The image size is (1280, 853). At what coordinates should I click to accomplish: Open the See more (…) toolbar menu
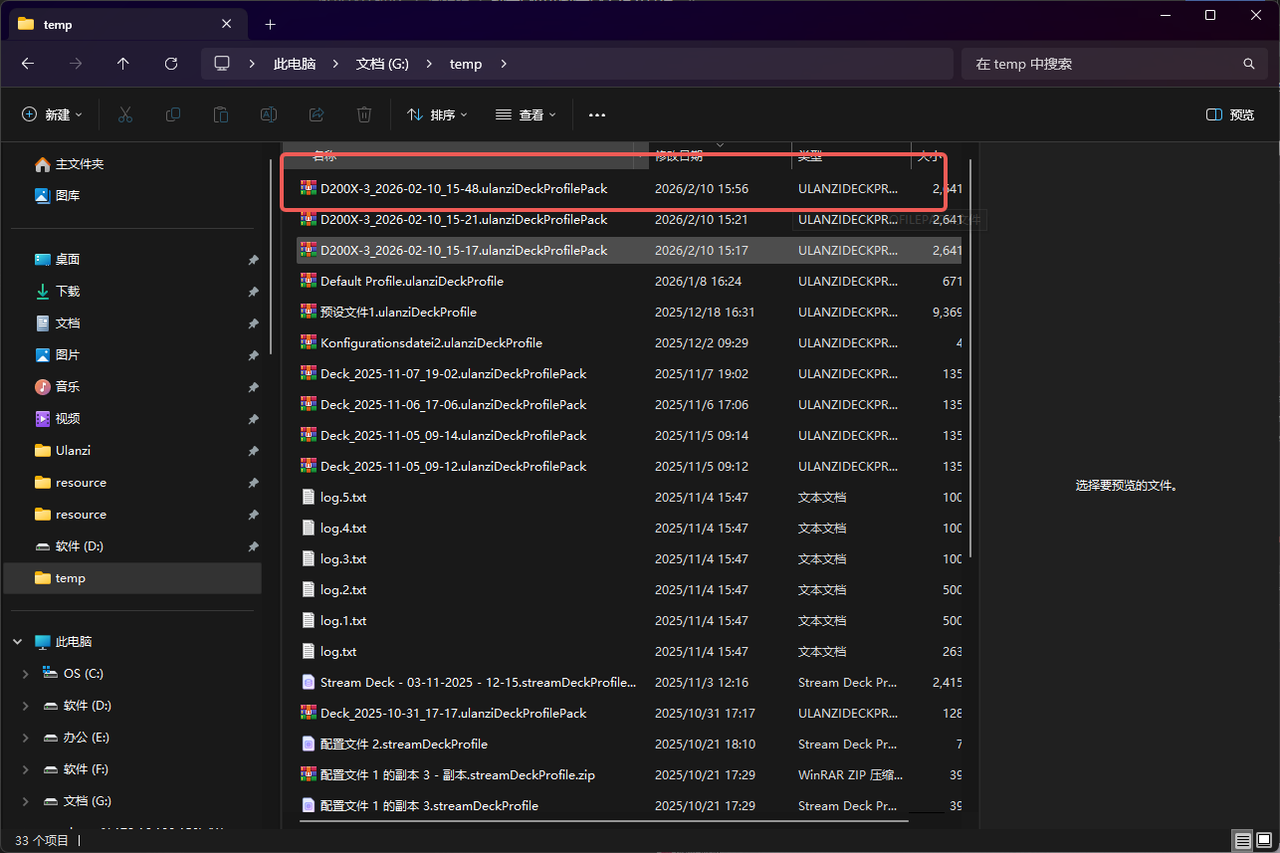point(597,115)
